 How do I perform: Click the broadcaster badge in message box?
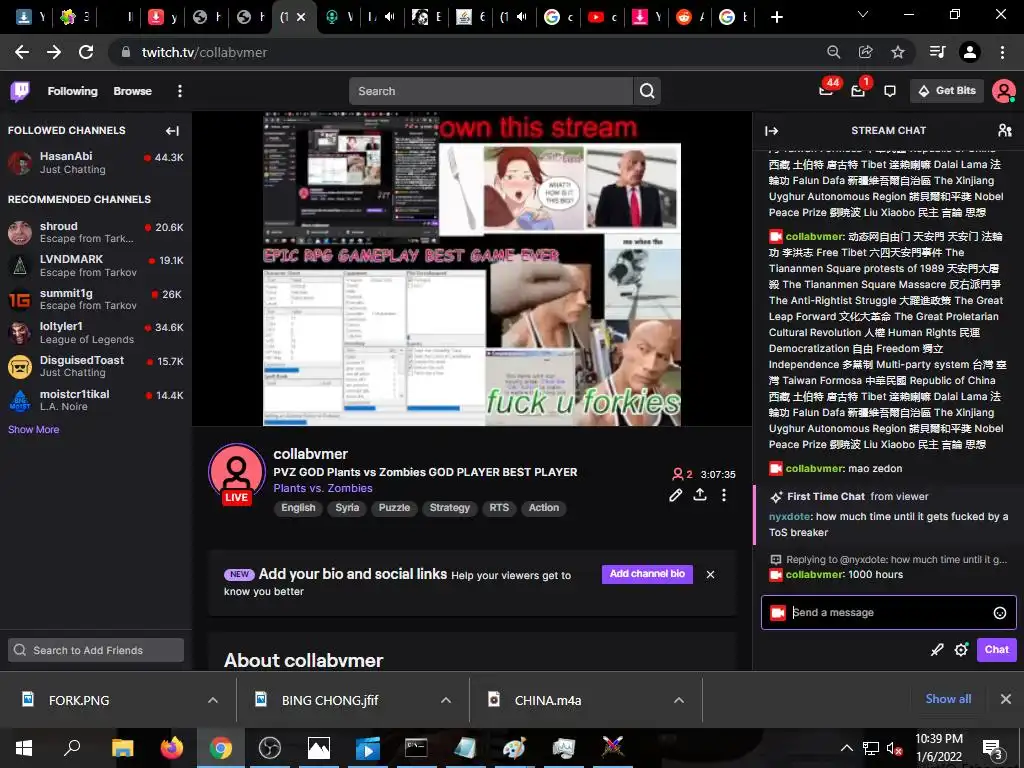(777, 613)
